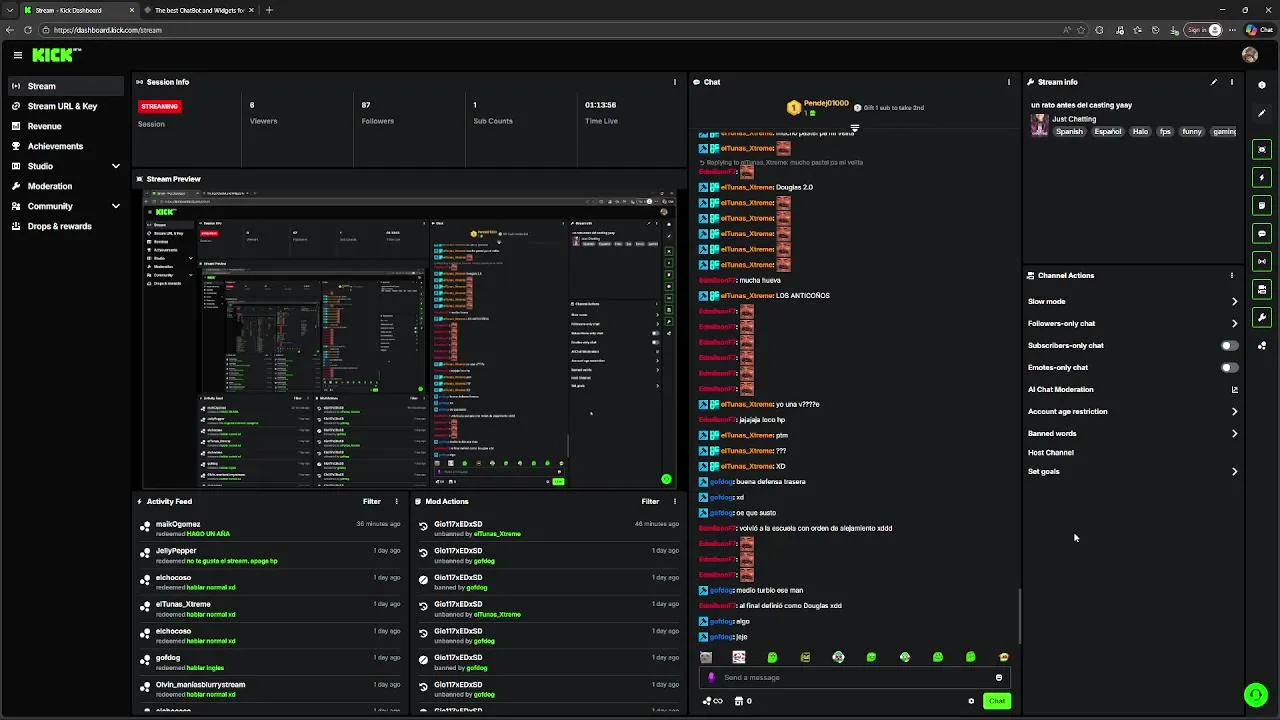The height and width of the screenshot is (720, 1280).
Task: Open a new browser tab
Action: point(269,10)
